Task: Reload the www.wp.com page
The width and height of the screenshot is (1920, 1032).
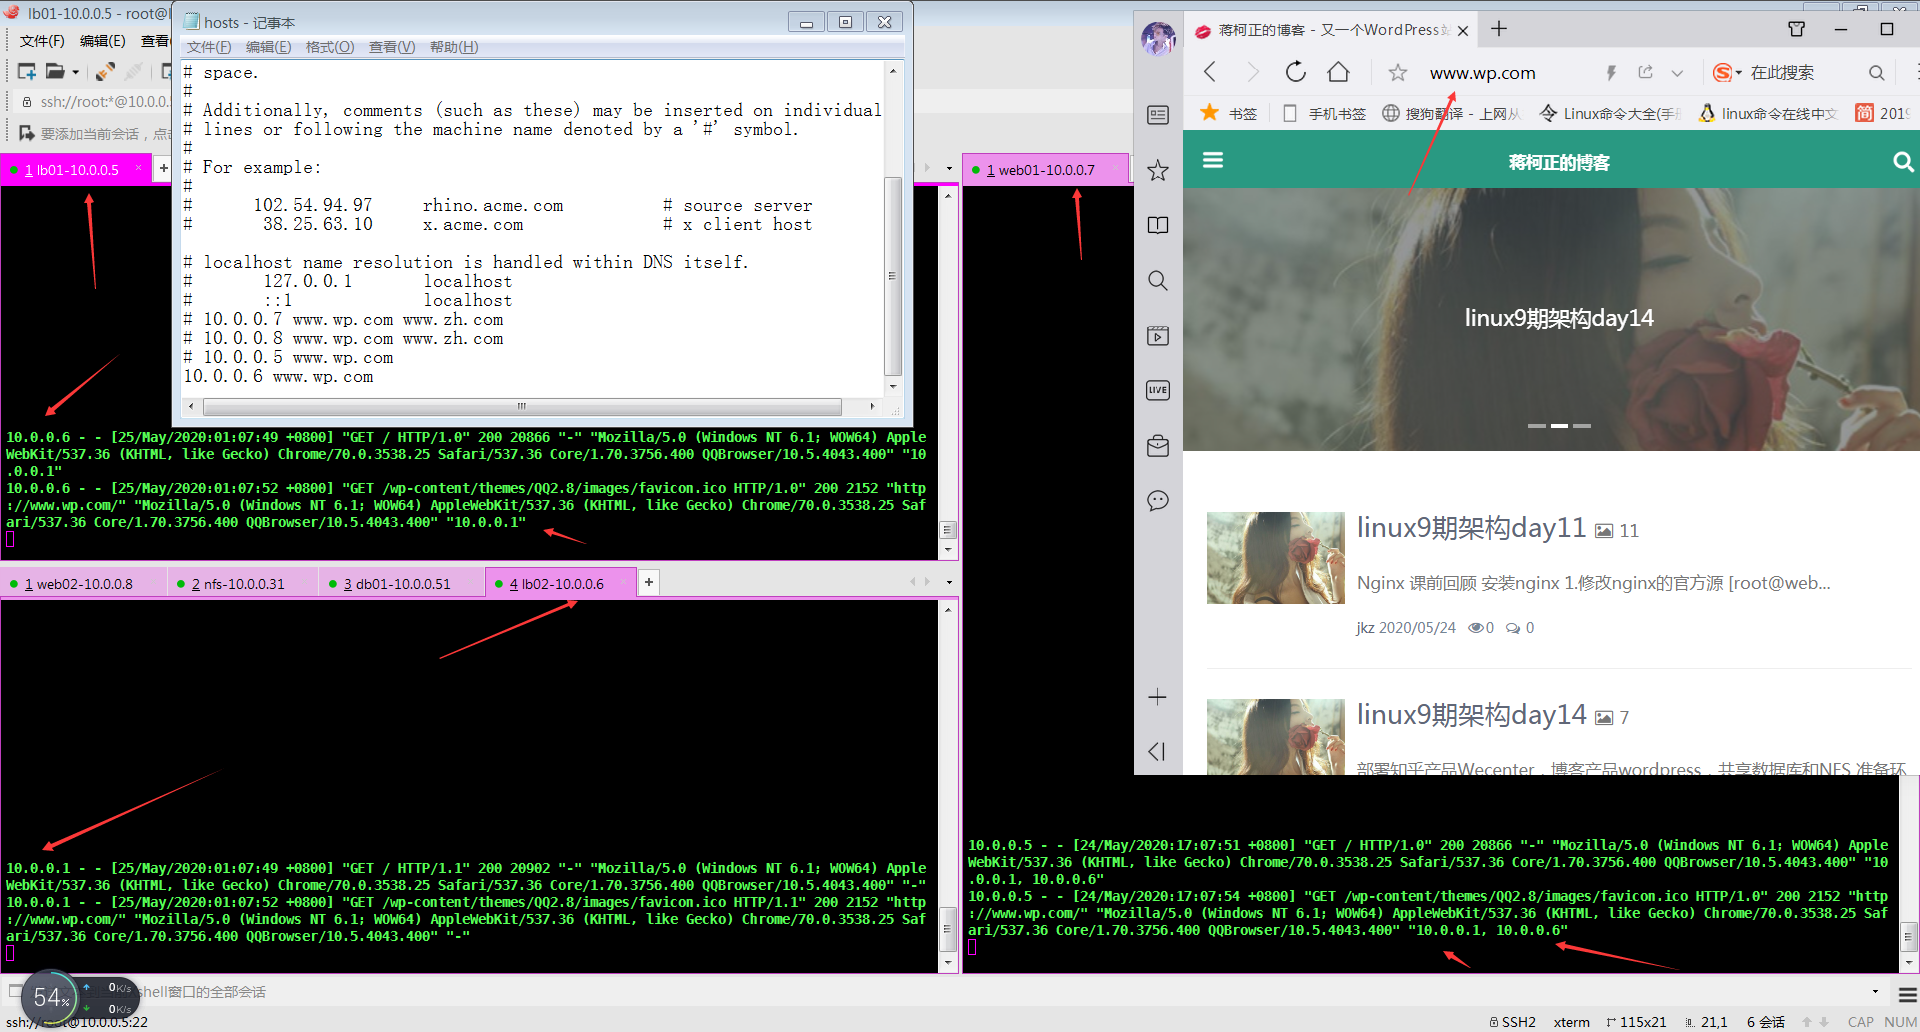Action: (1296, 72)
